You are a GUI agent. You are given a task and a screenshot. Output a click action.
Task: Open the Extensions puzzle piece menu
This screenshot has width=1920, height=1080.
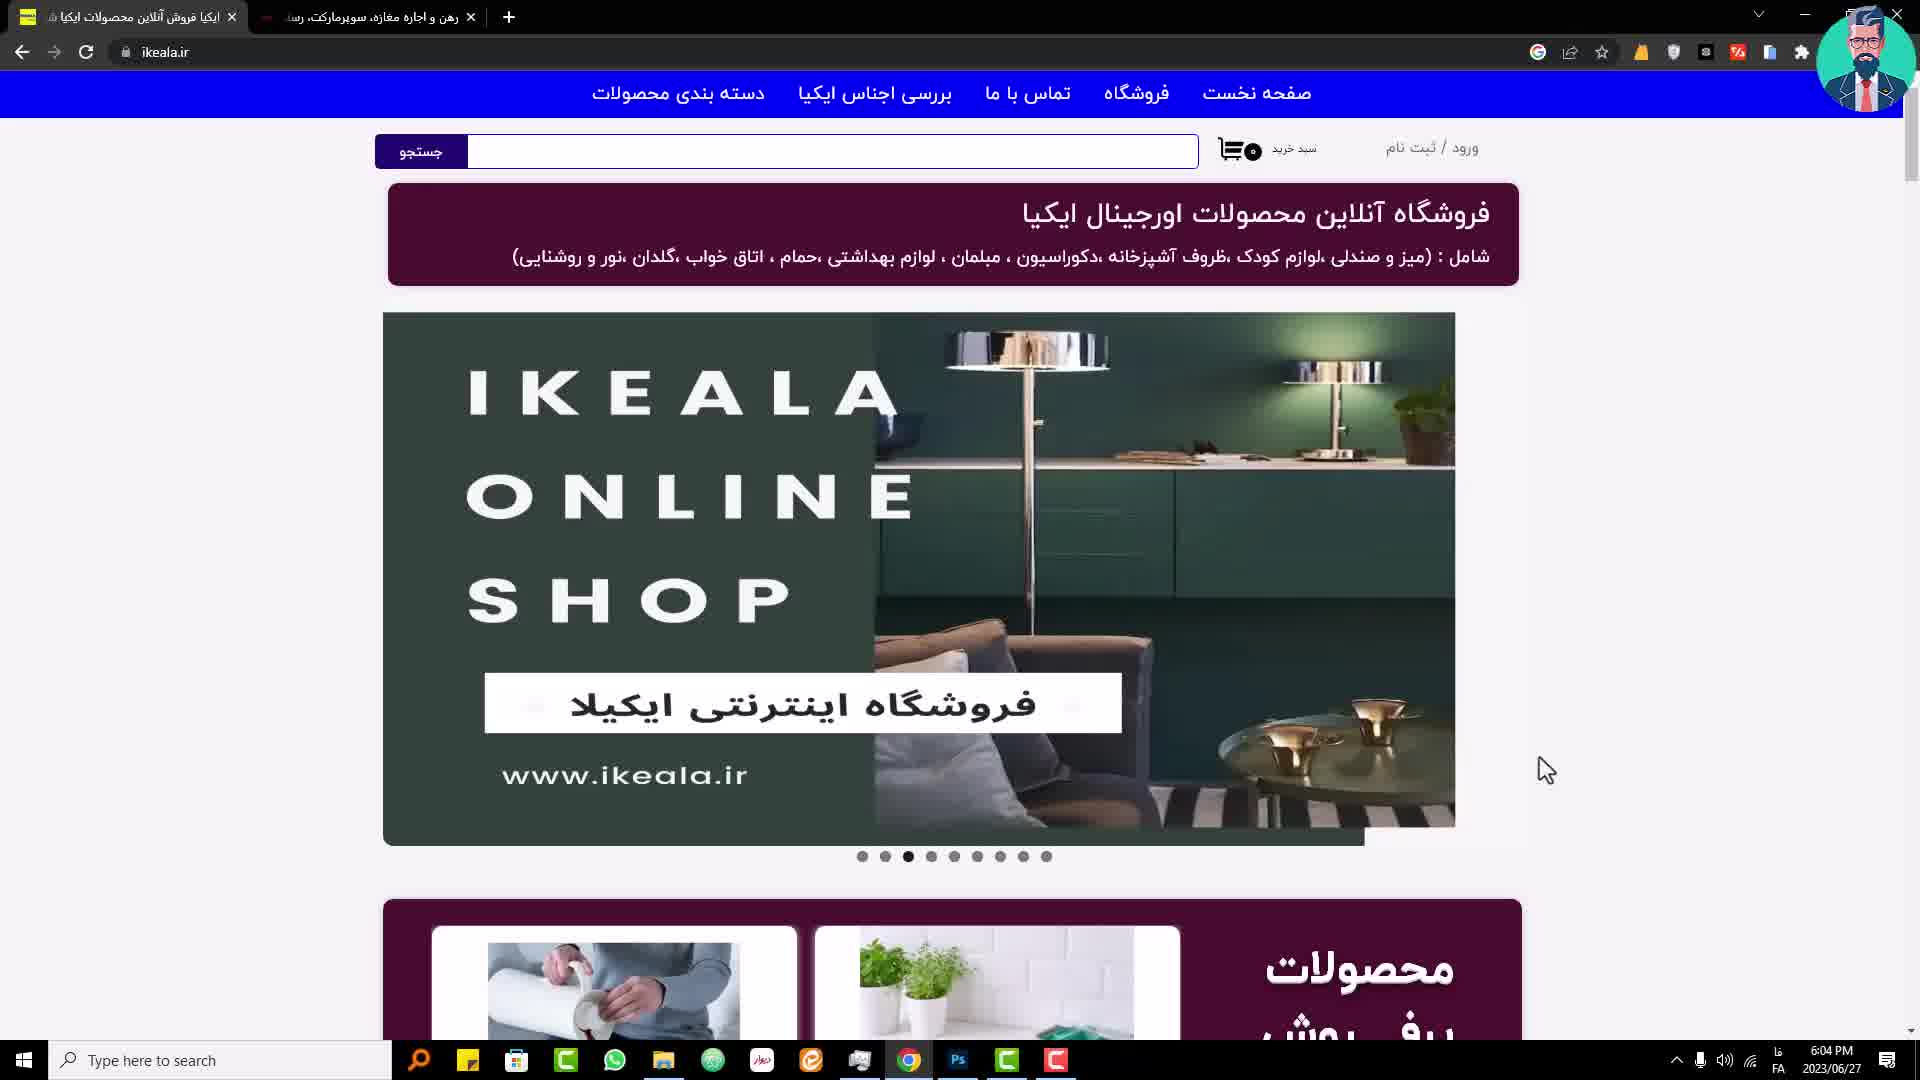click(x=1802, y=52)
